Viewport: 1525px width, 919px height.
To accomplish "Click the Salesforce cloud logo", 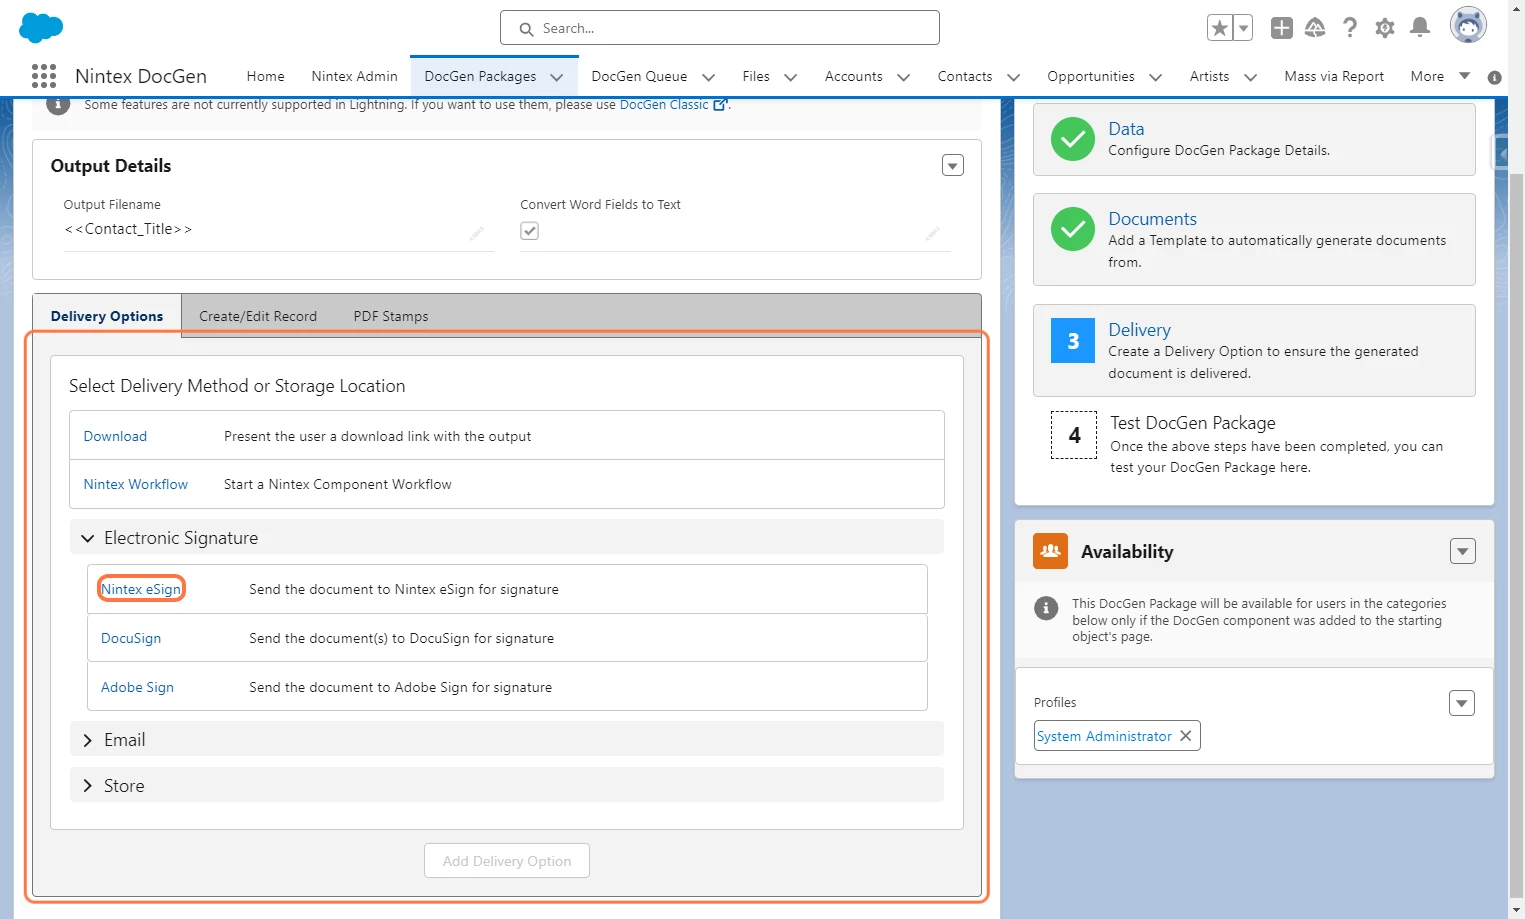I will pyautogui.click(x=41, y=28).
